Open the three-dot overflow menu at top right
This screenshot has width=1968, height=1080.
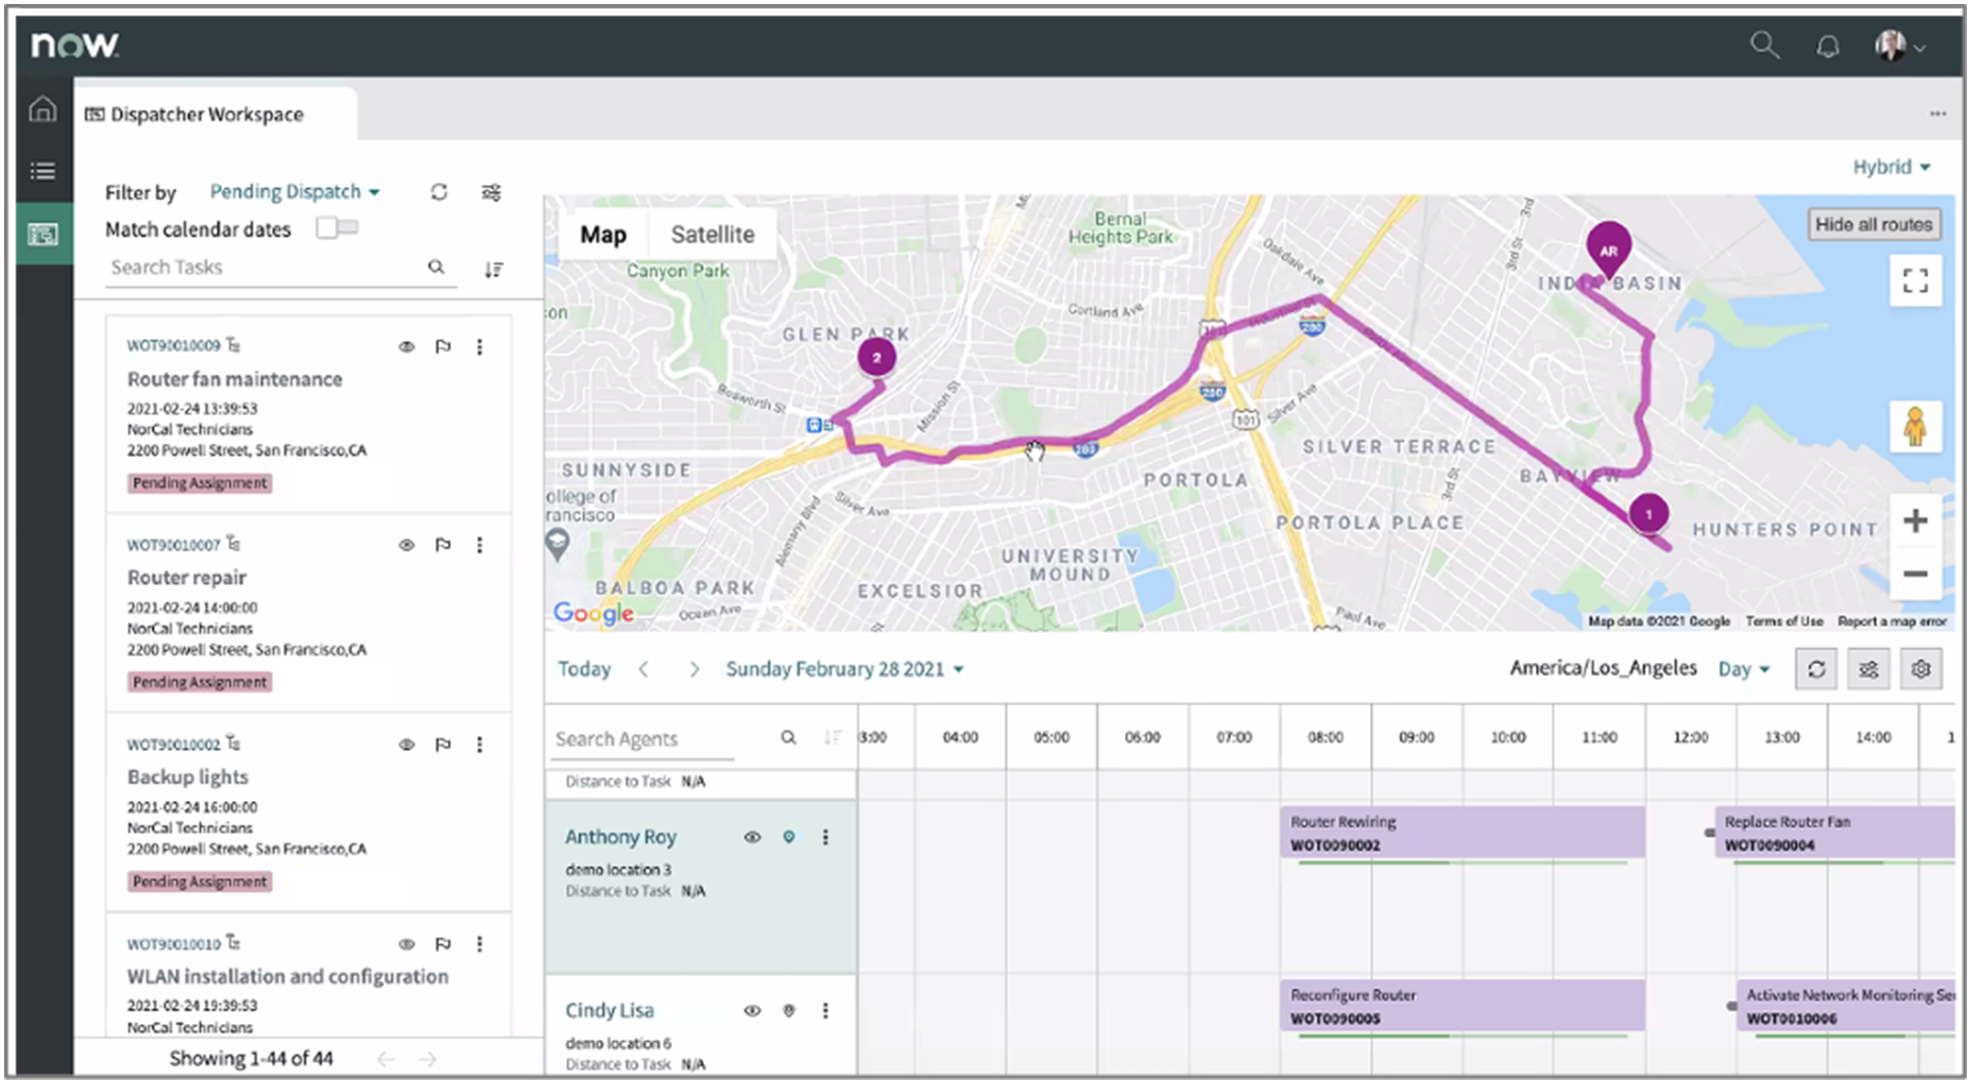click(1938, 113)
